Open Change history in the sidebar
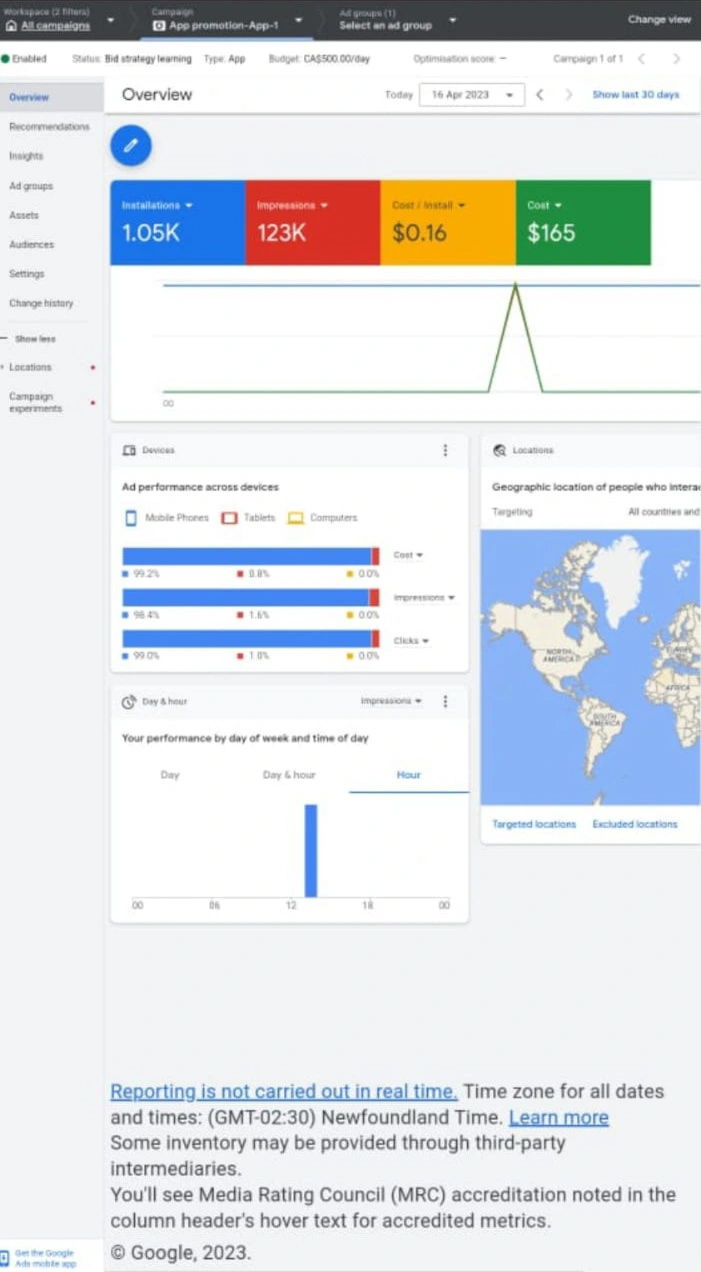The image size is (701, 1272). tap(41, 303)
